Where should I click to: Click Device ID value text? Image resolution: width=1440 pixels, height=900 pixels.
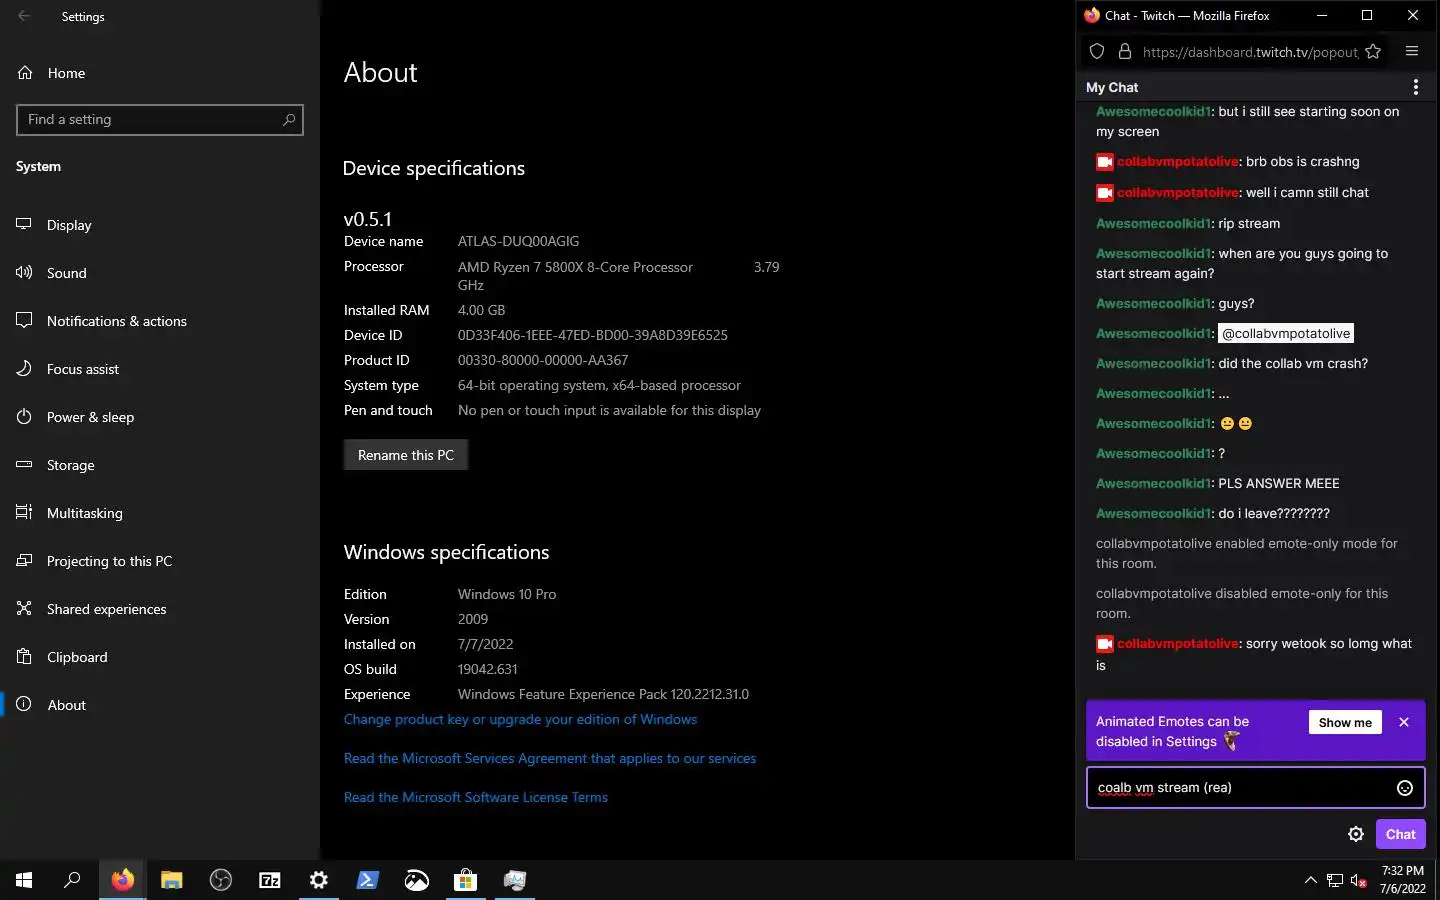592,335
